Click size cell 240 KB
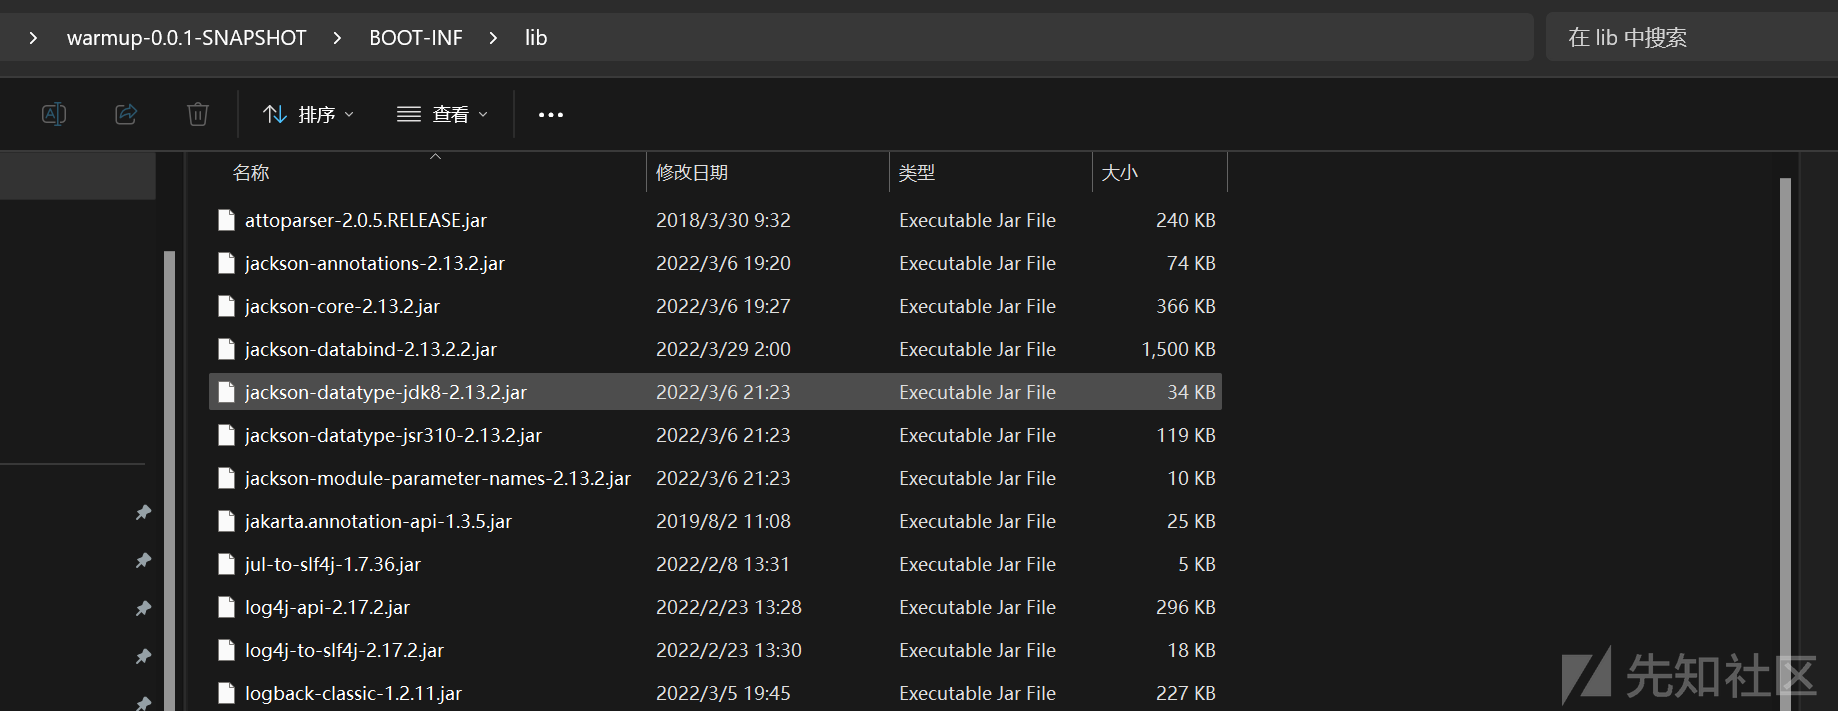The height and width of the screenshot is (711, 1838). (1185, 220)
